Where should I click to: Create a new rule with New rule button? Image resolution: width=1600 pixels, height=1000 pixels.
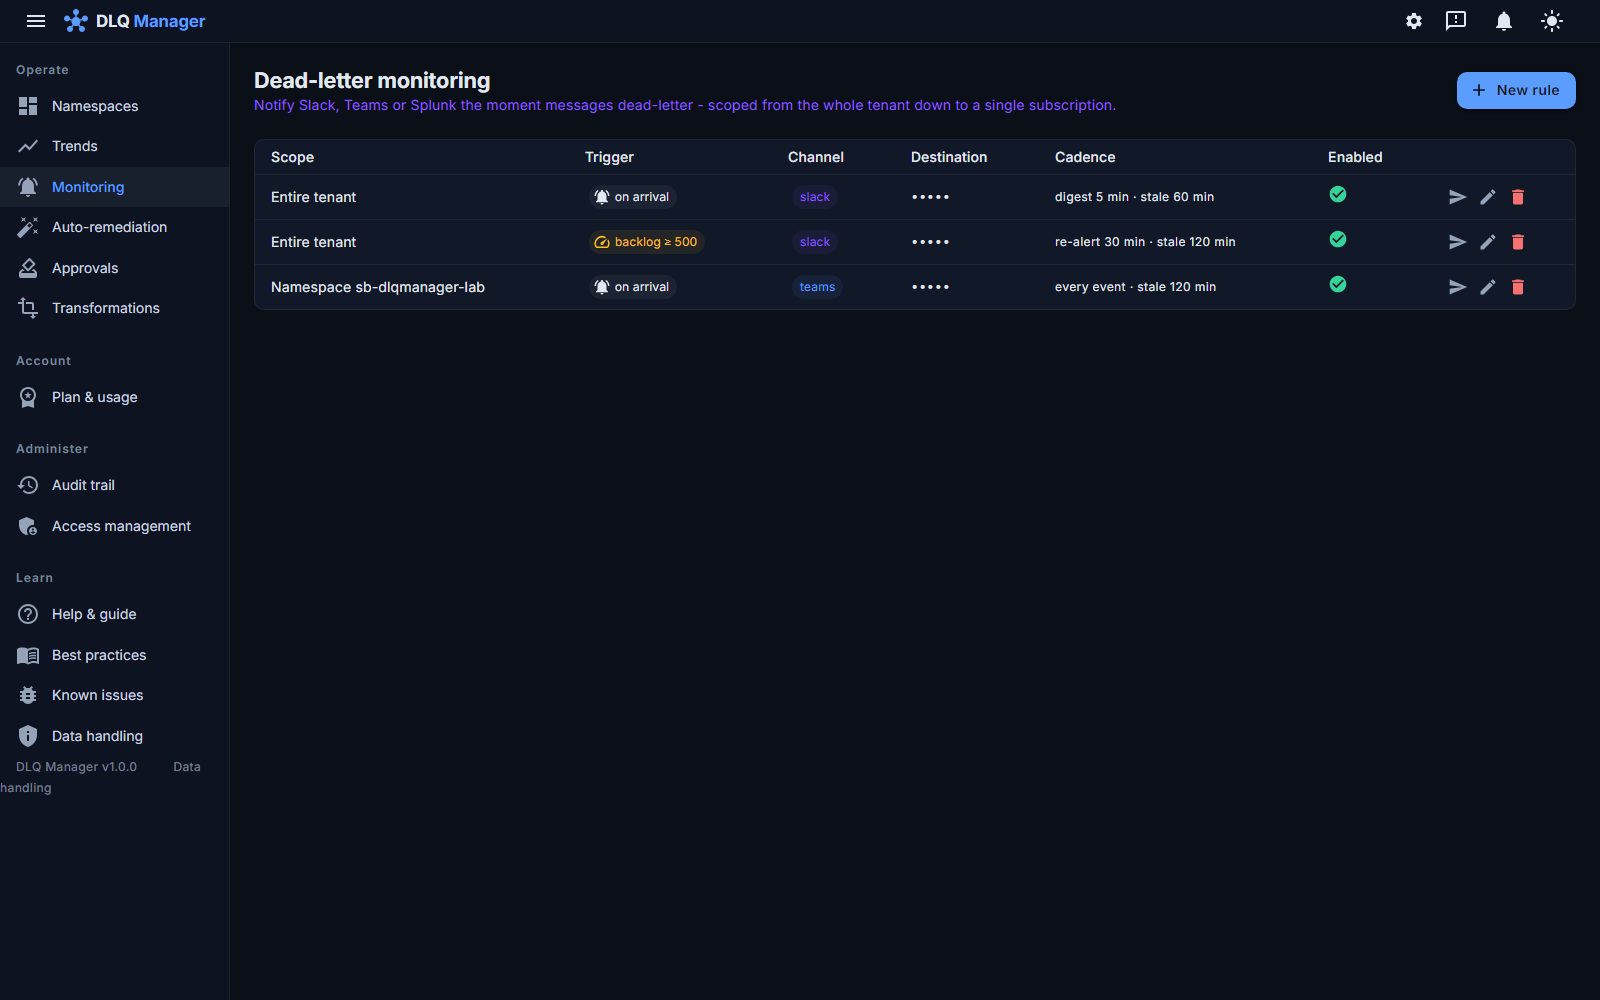coord(1516,90)
